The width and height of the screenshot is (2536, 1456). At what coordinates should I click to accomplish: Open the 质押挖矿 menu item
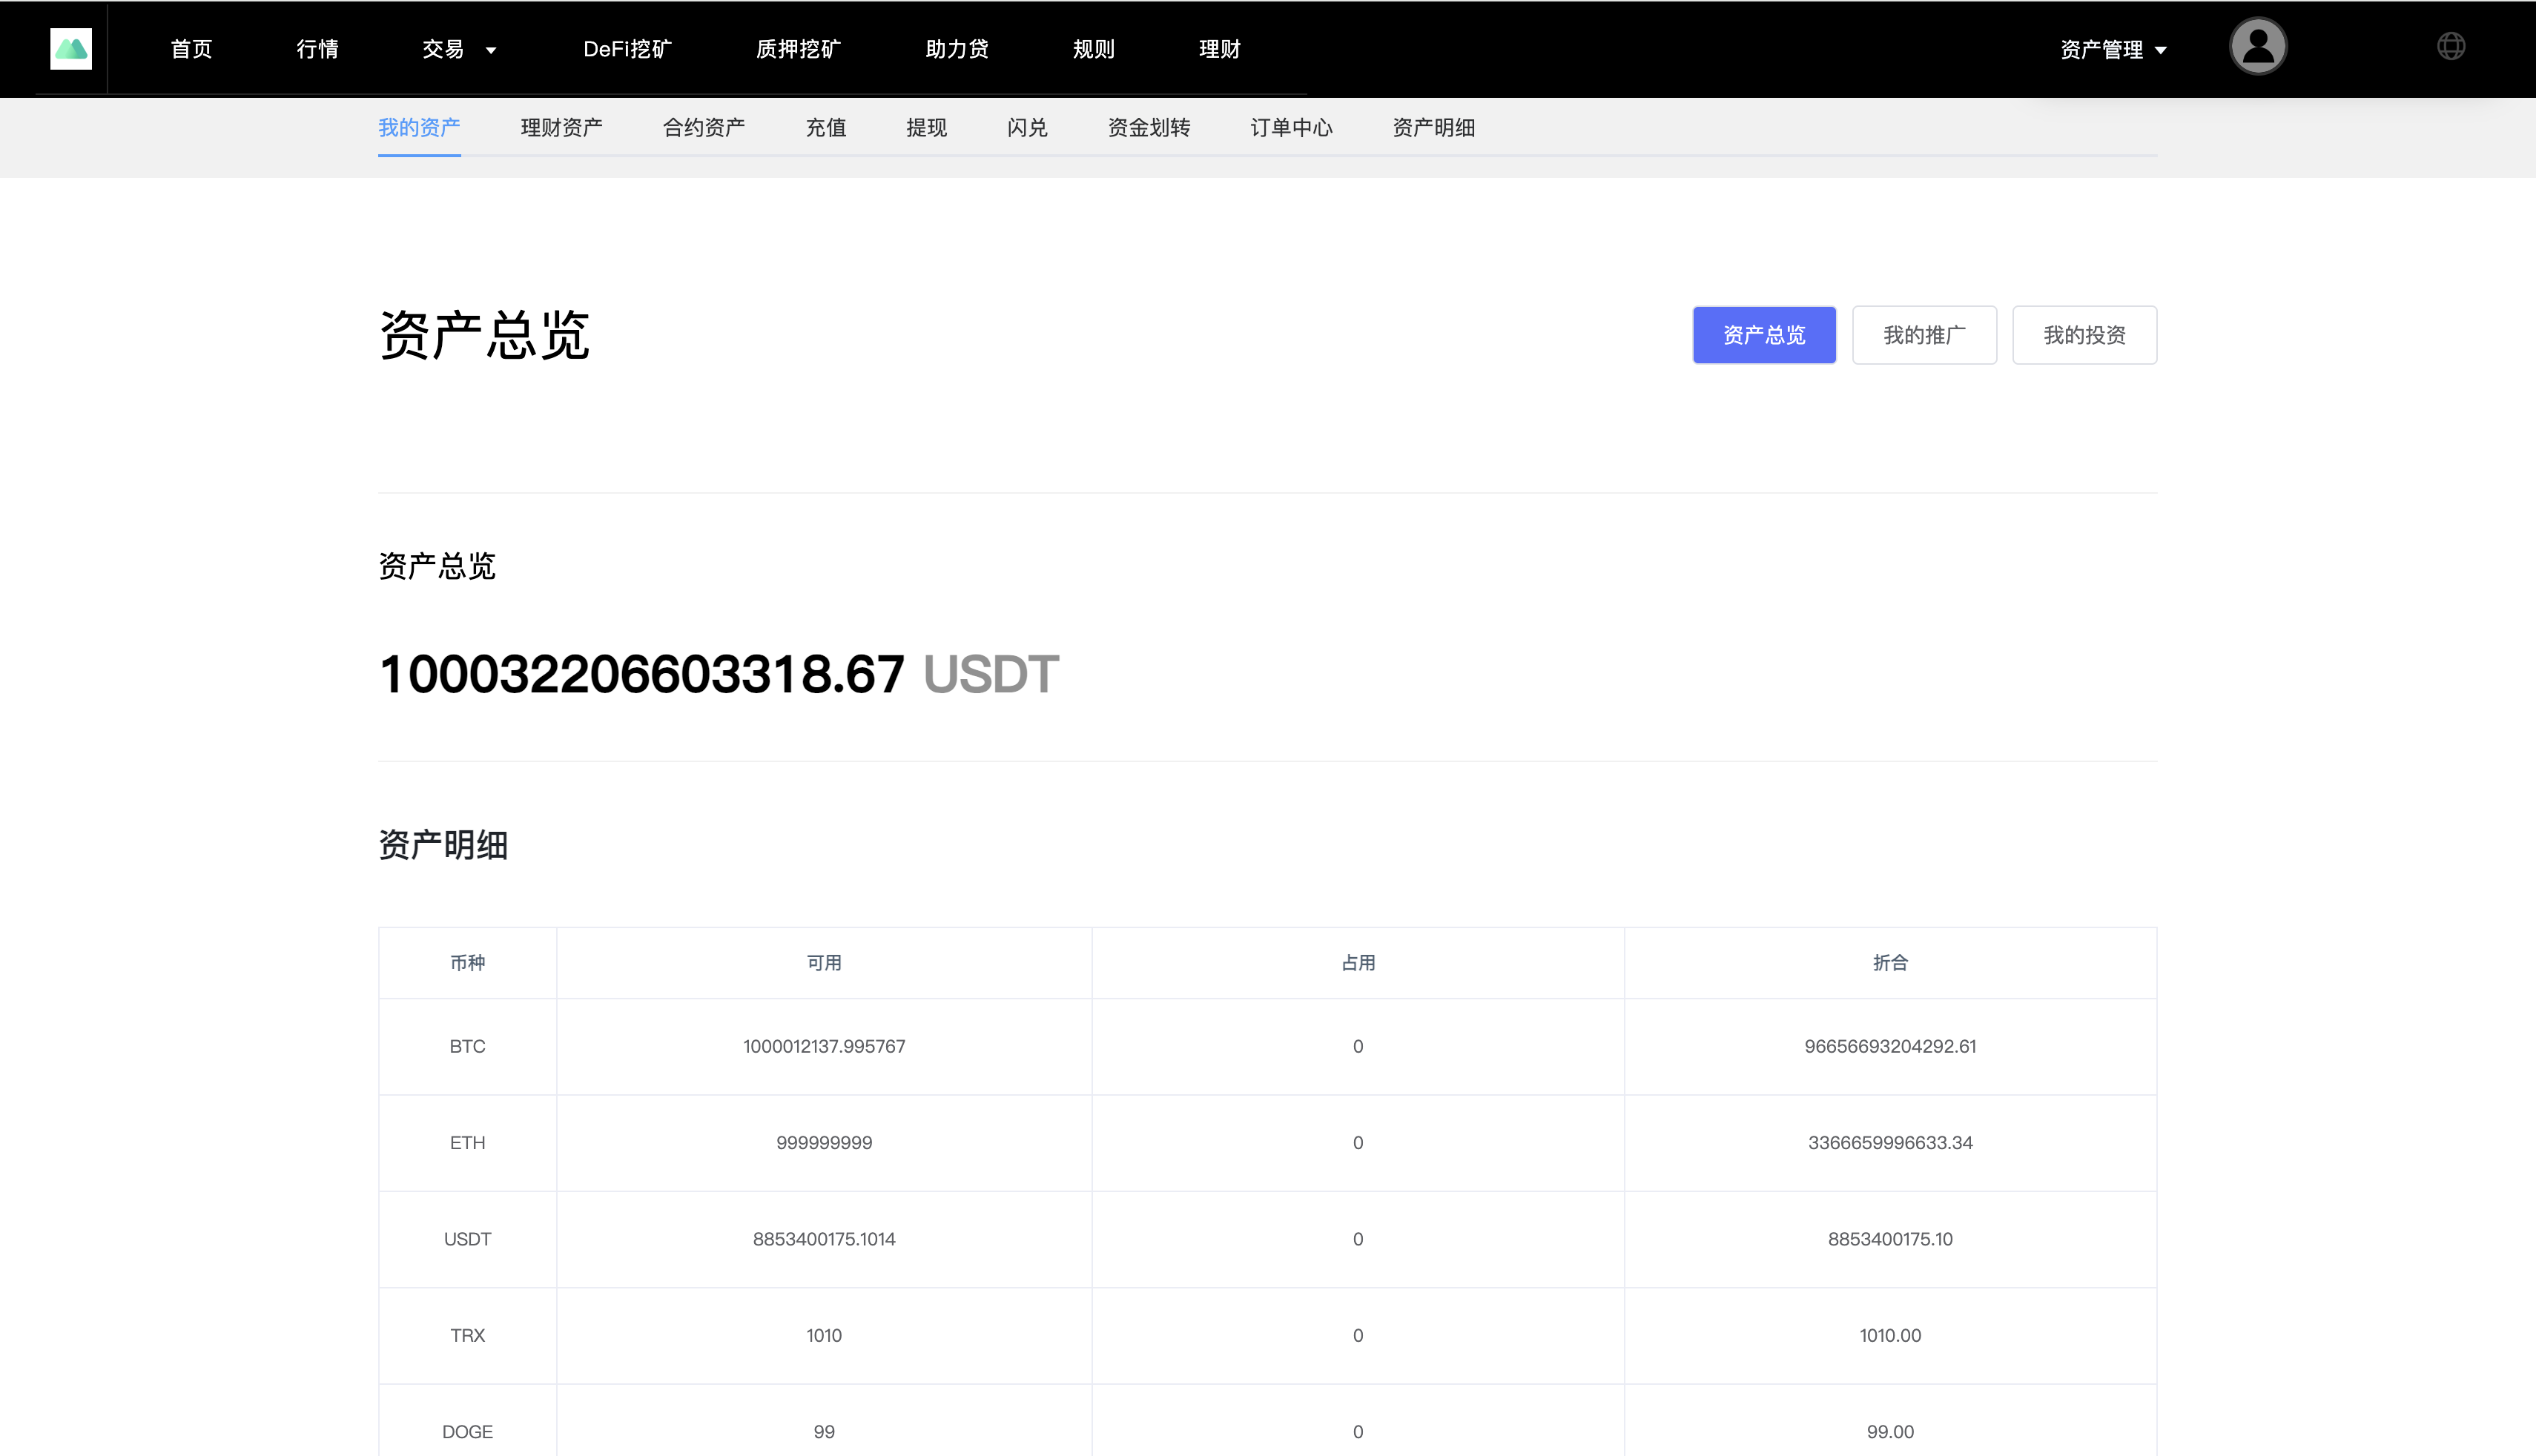point(797,49)
